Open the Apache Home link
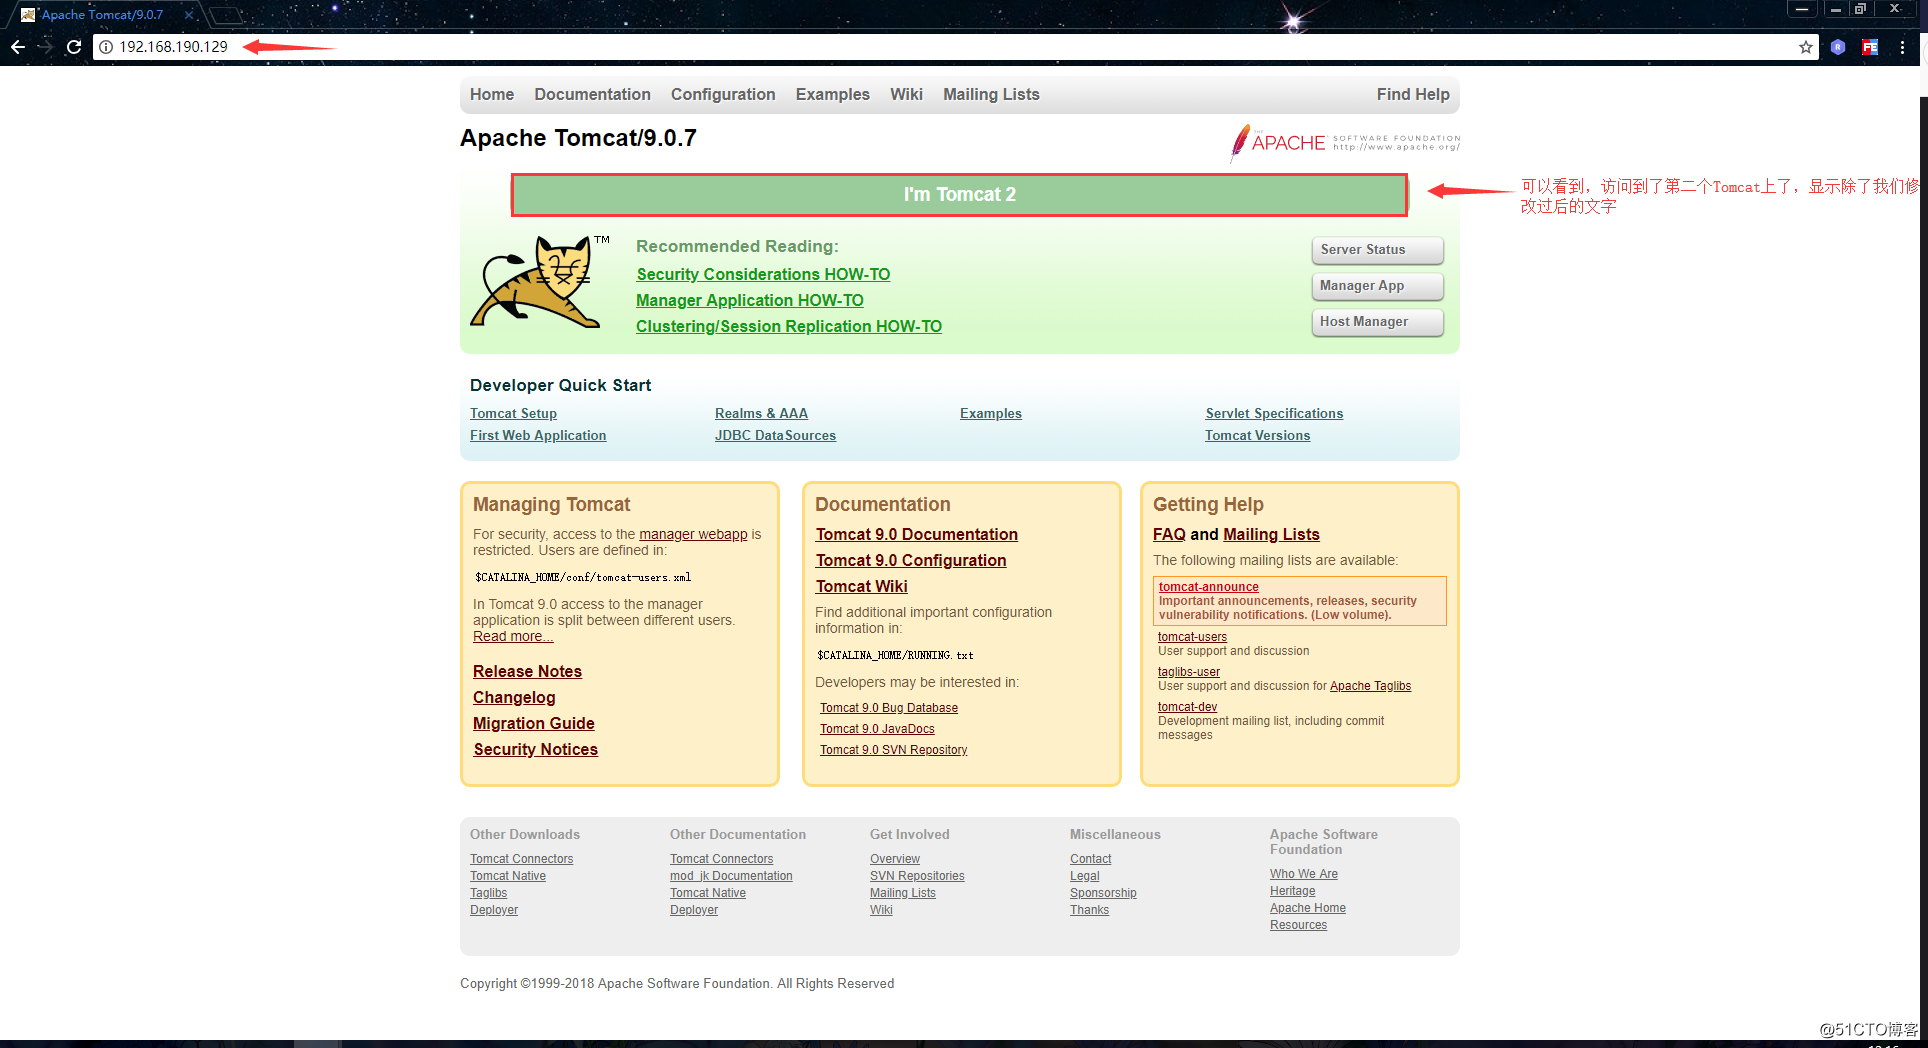The image size is (1928, 1048). click(x=1308, y=908)
